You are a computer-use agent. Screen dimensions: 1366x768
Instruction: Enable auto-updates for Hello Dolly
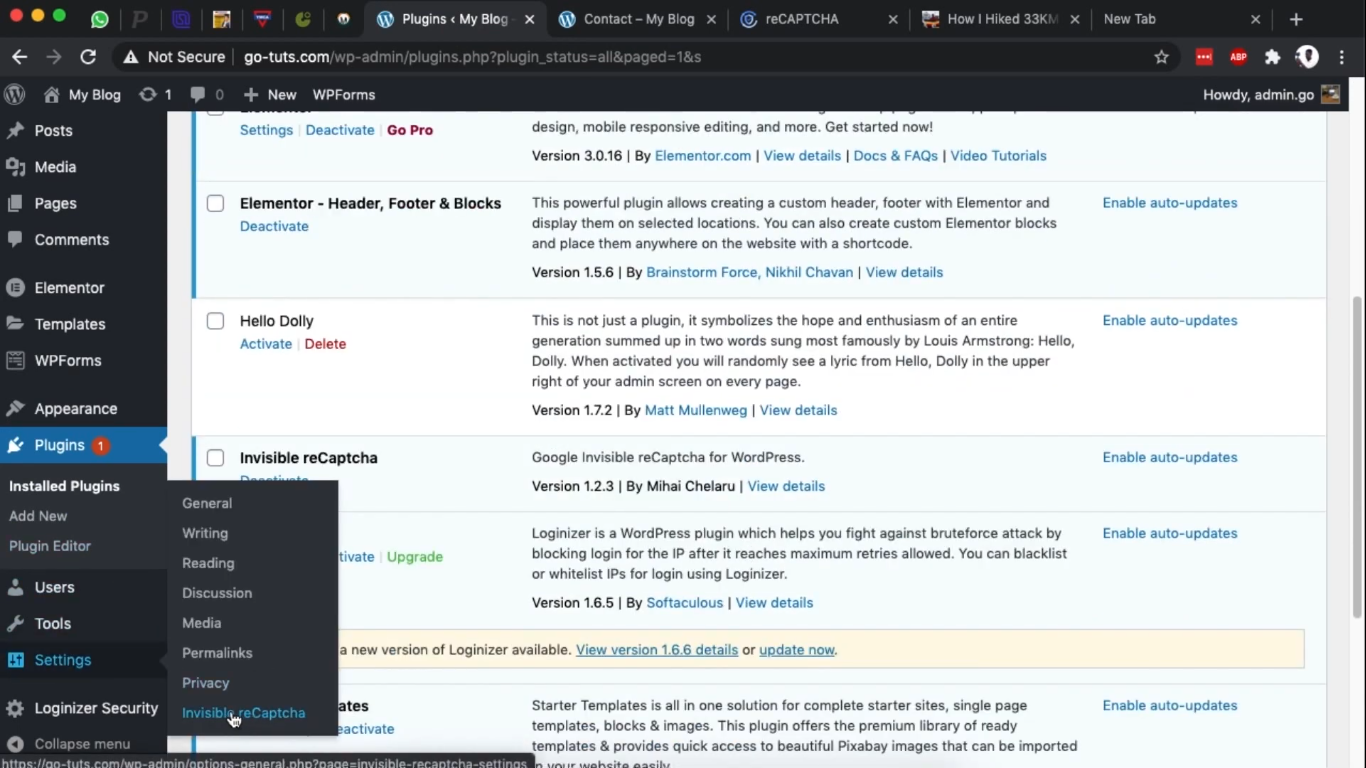point(1170,321)
